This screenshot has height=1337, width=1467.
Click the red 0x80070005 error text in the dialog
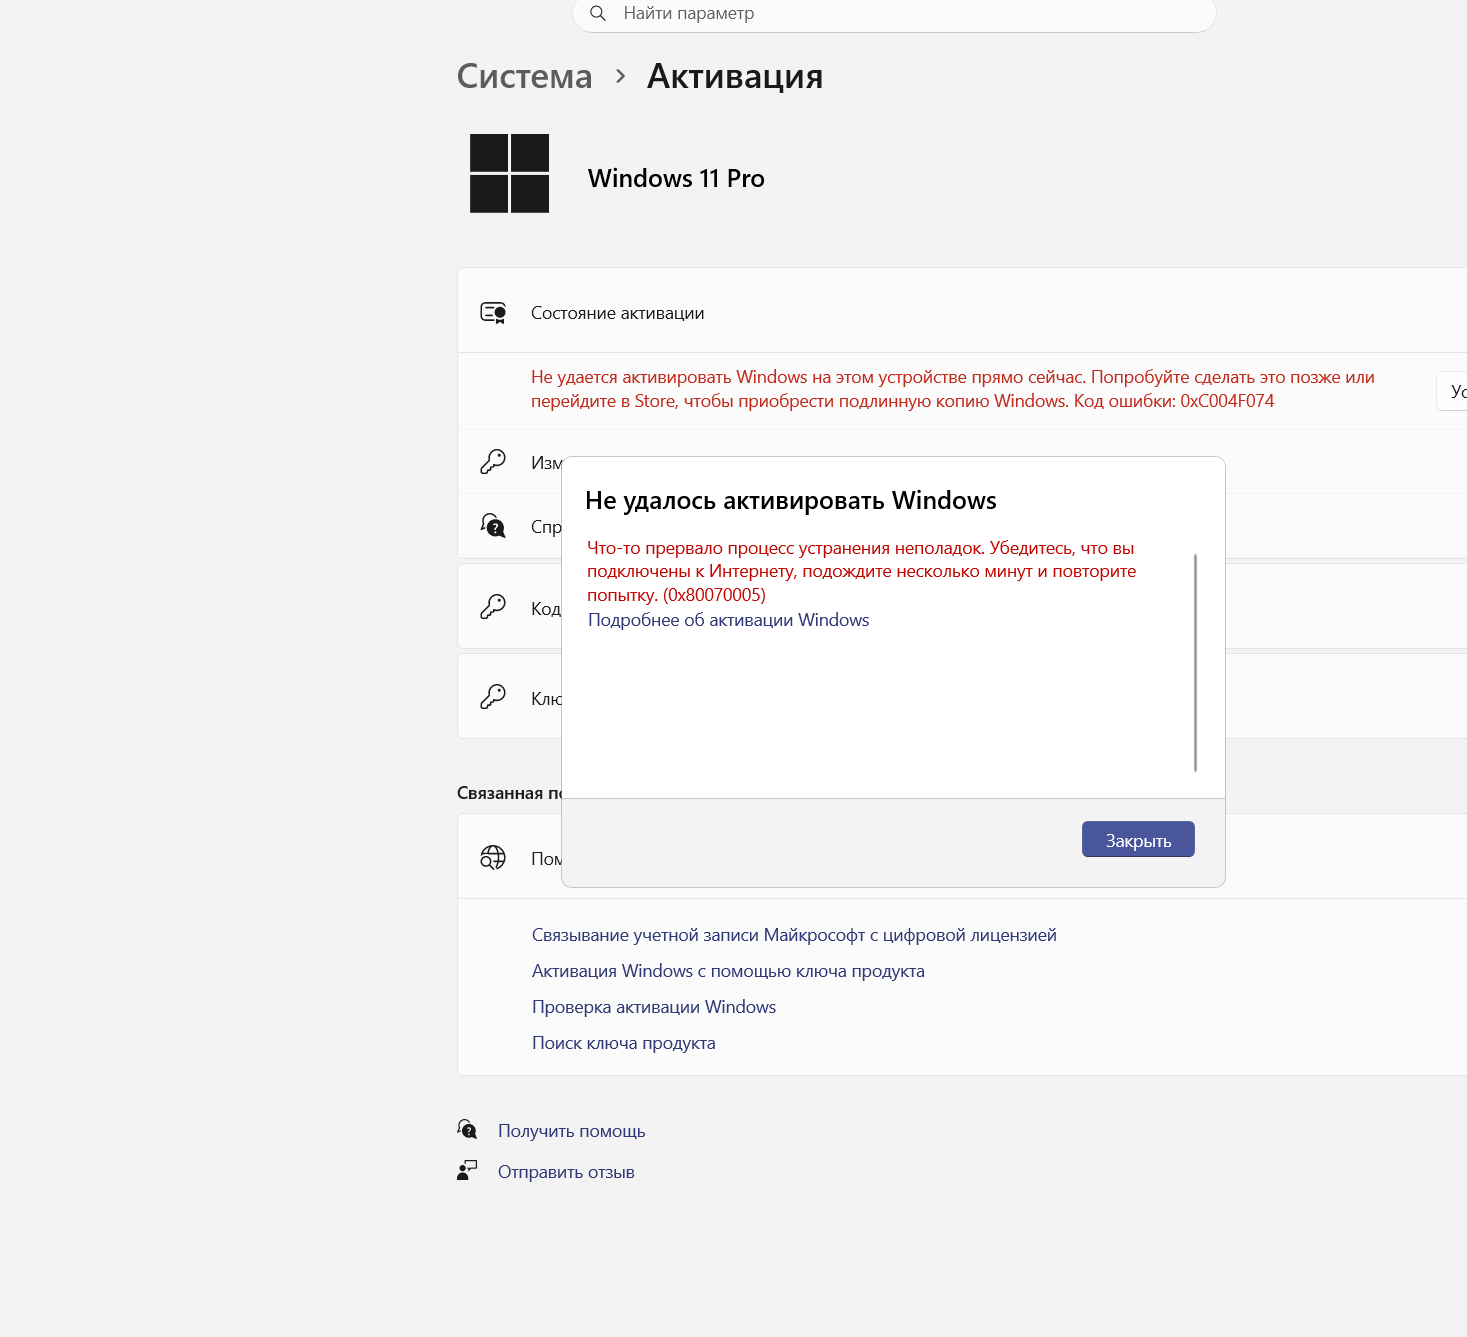(861, 571)
